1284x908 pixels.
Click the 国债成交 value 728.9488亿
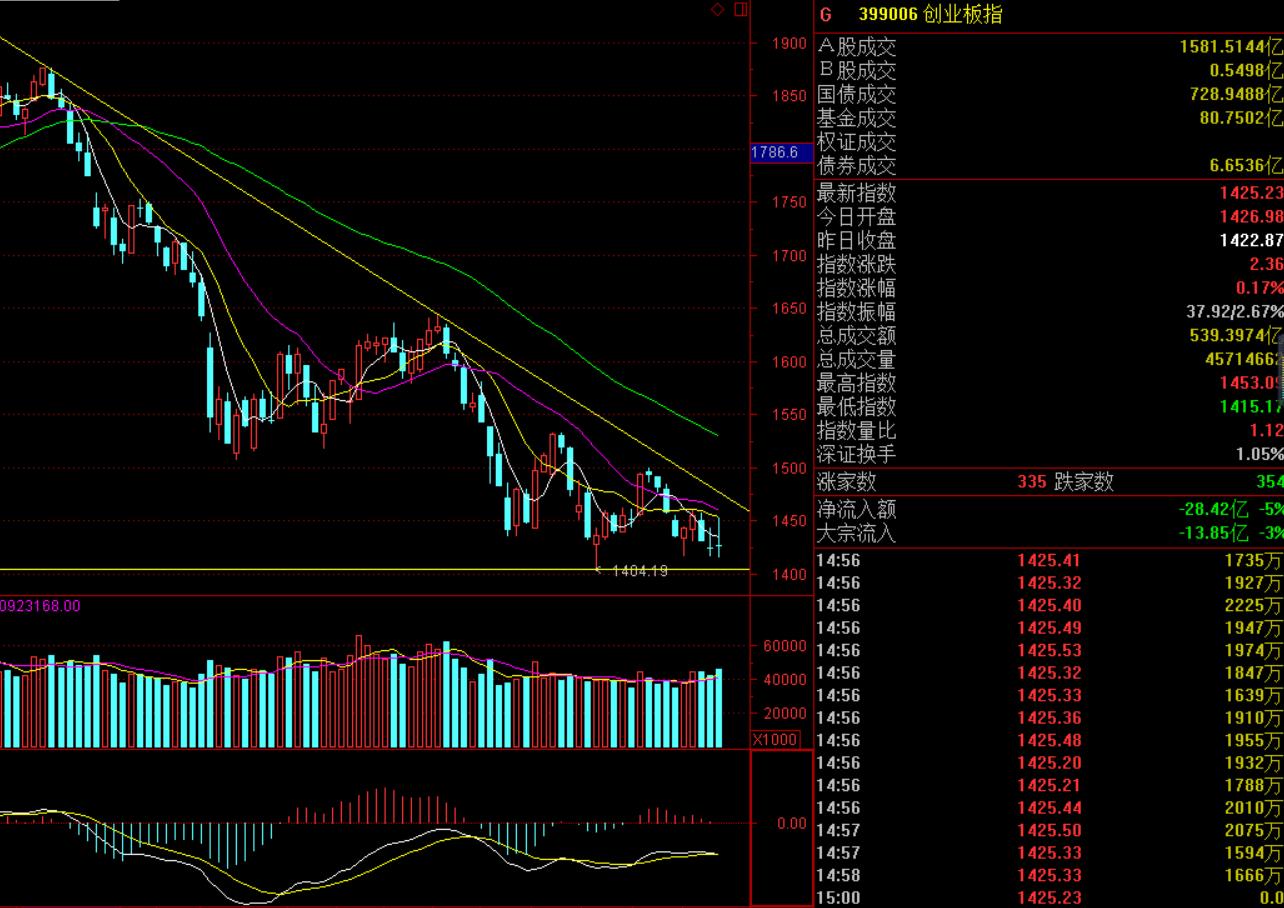[1236, 95]
